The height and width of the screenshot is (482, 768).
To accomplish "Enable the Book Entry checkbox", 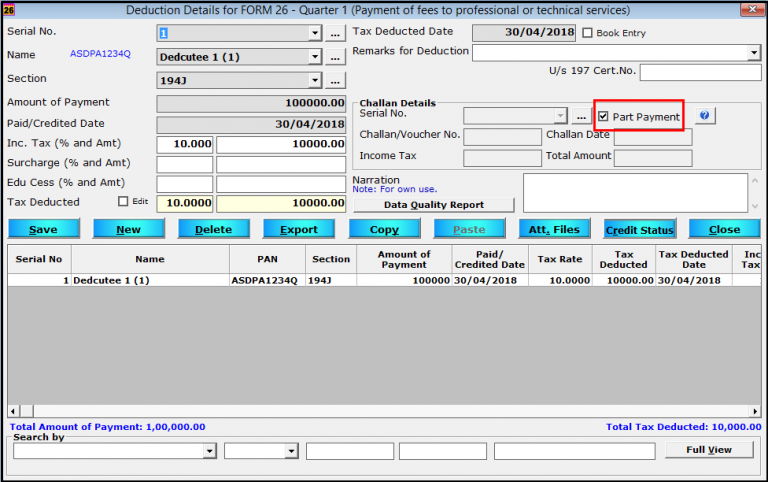I will point(588,33).
